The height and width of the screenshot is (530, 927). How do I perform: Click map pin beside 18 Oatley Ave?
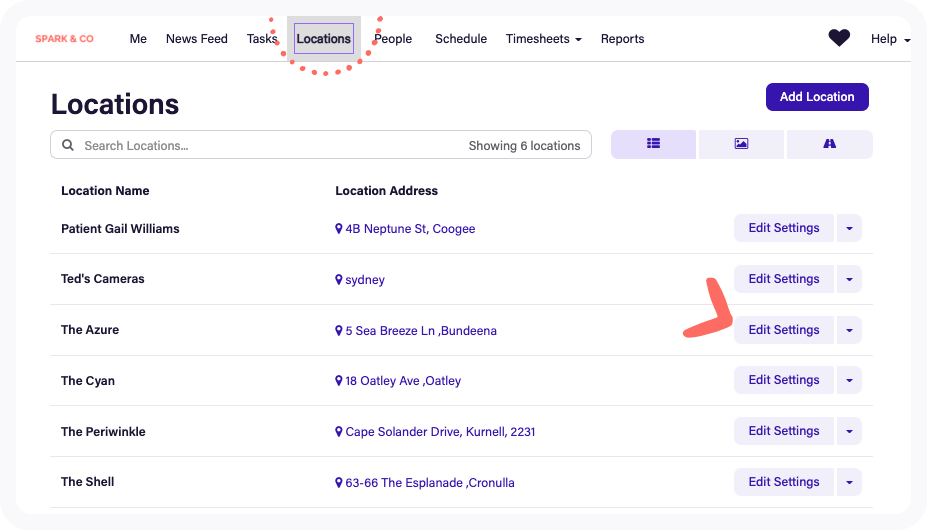pos(339,381)
